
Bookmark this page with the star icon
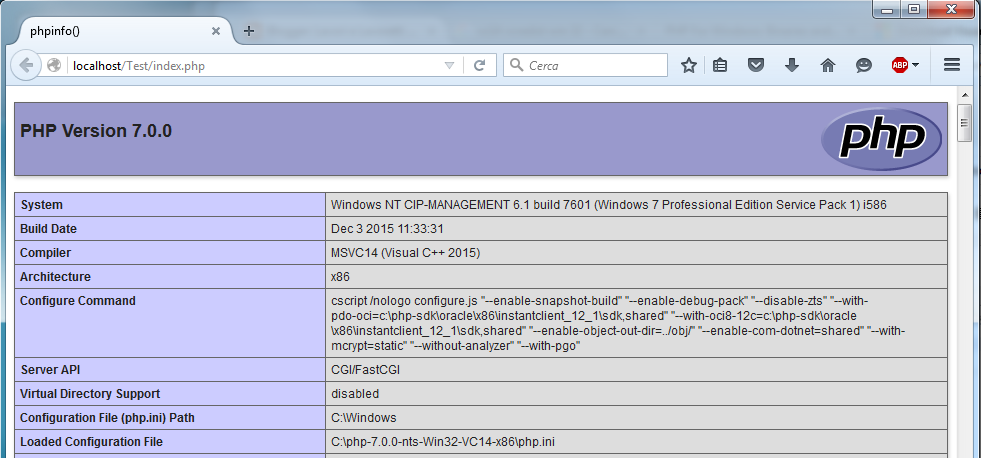tap(689, 65)
